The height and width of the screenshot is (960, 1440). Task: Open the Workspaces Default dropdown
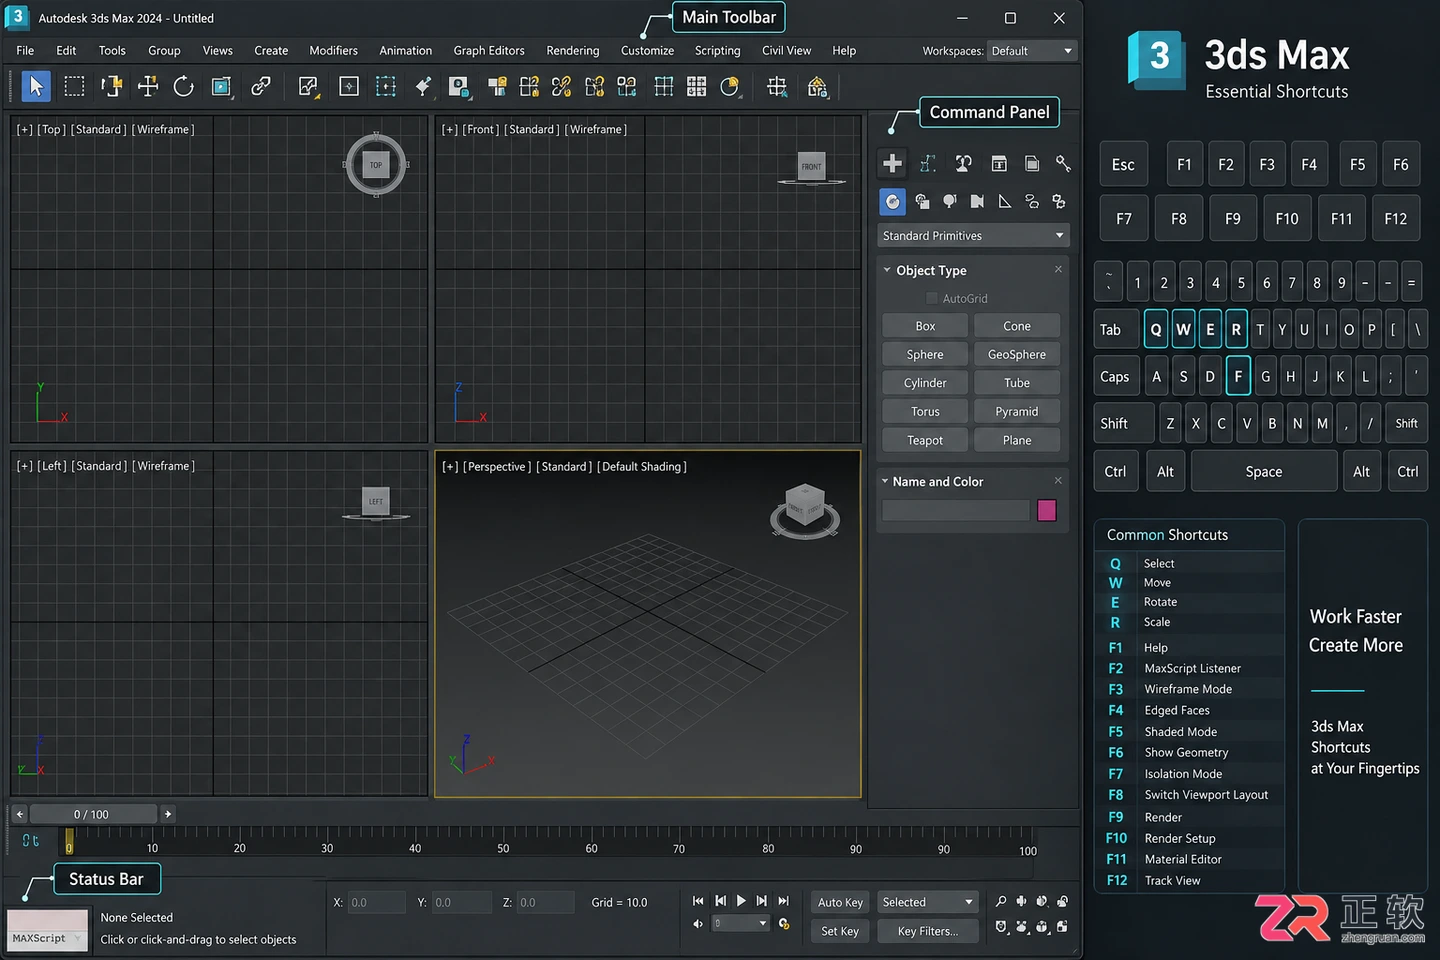tap(1031, 51)
